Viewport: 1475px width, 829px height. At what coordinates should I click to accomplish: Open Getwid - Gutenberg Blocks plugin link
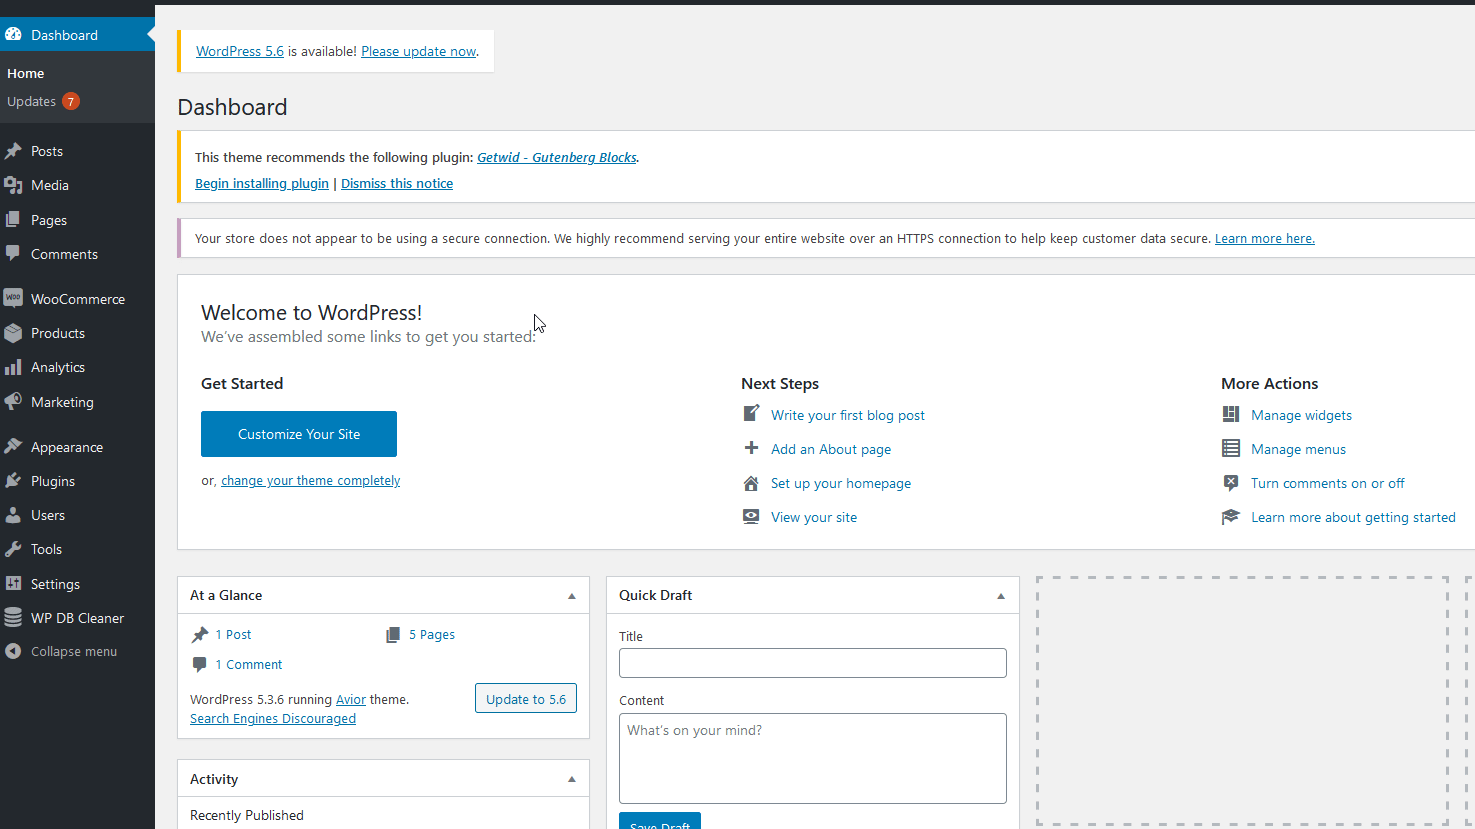557,157
